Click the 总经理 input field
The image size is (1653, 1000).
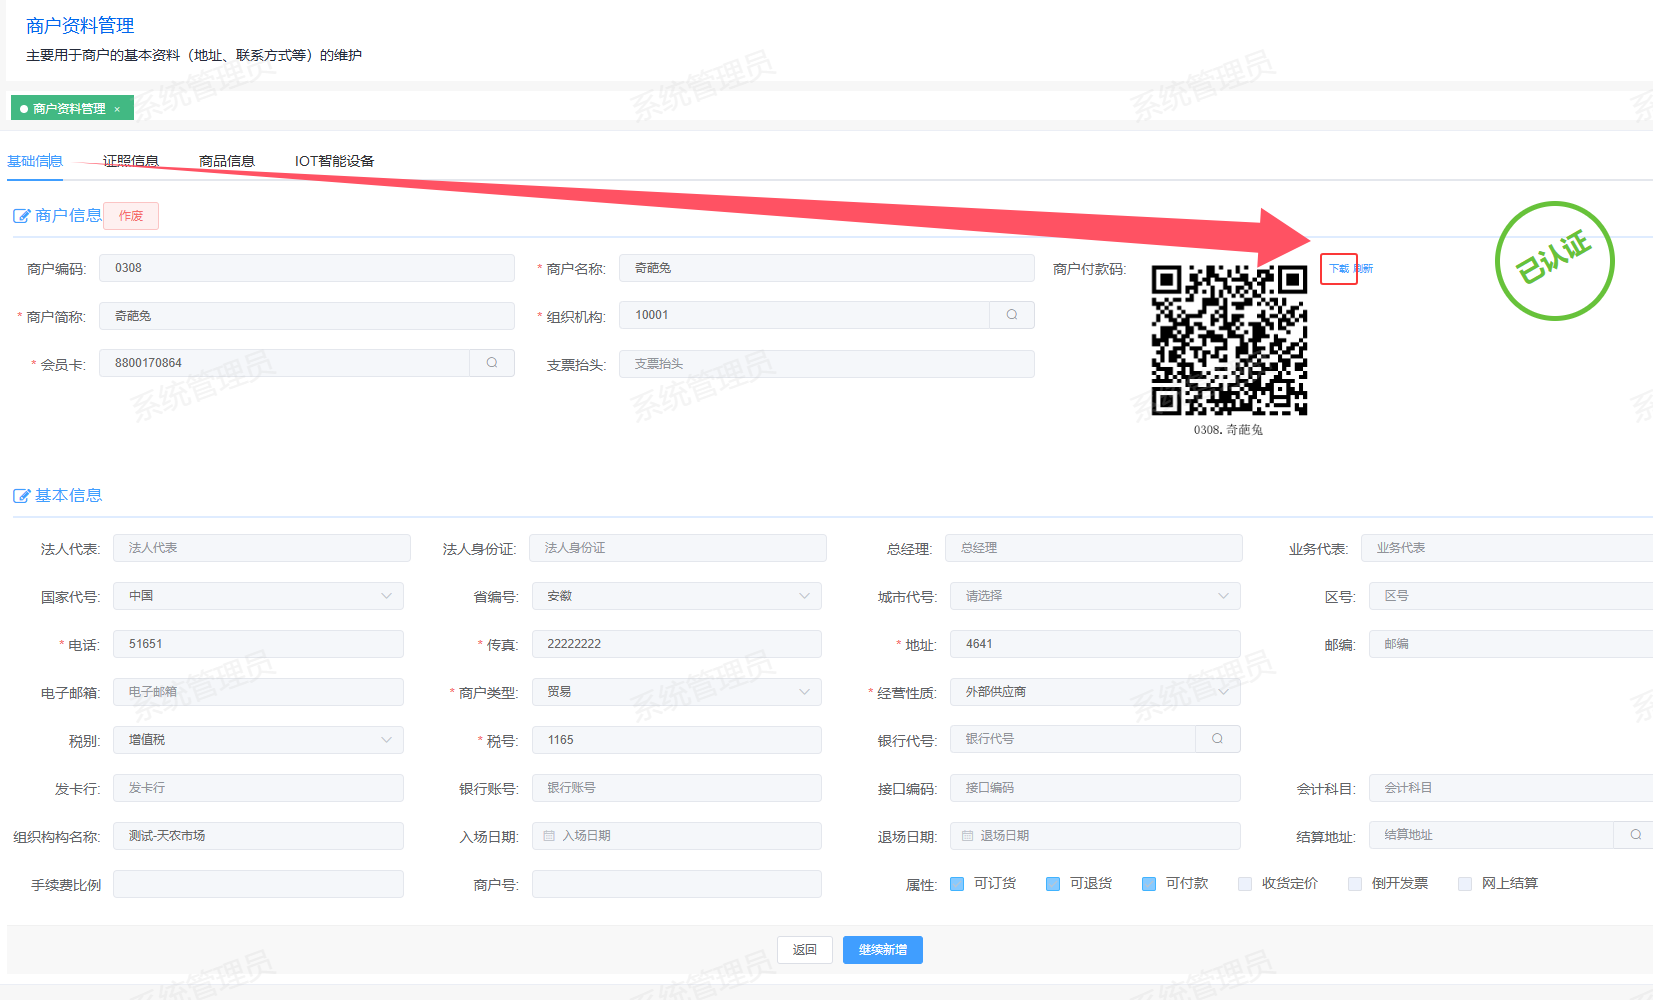1094,548
